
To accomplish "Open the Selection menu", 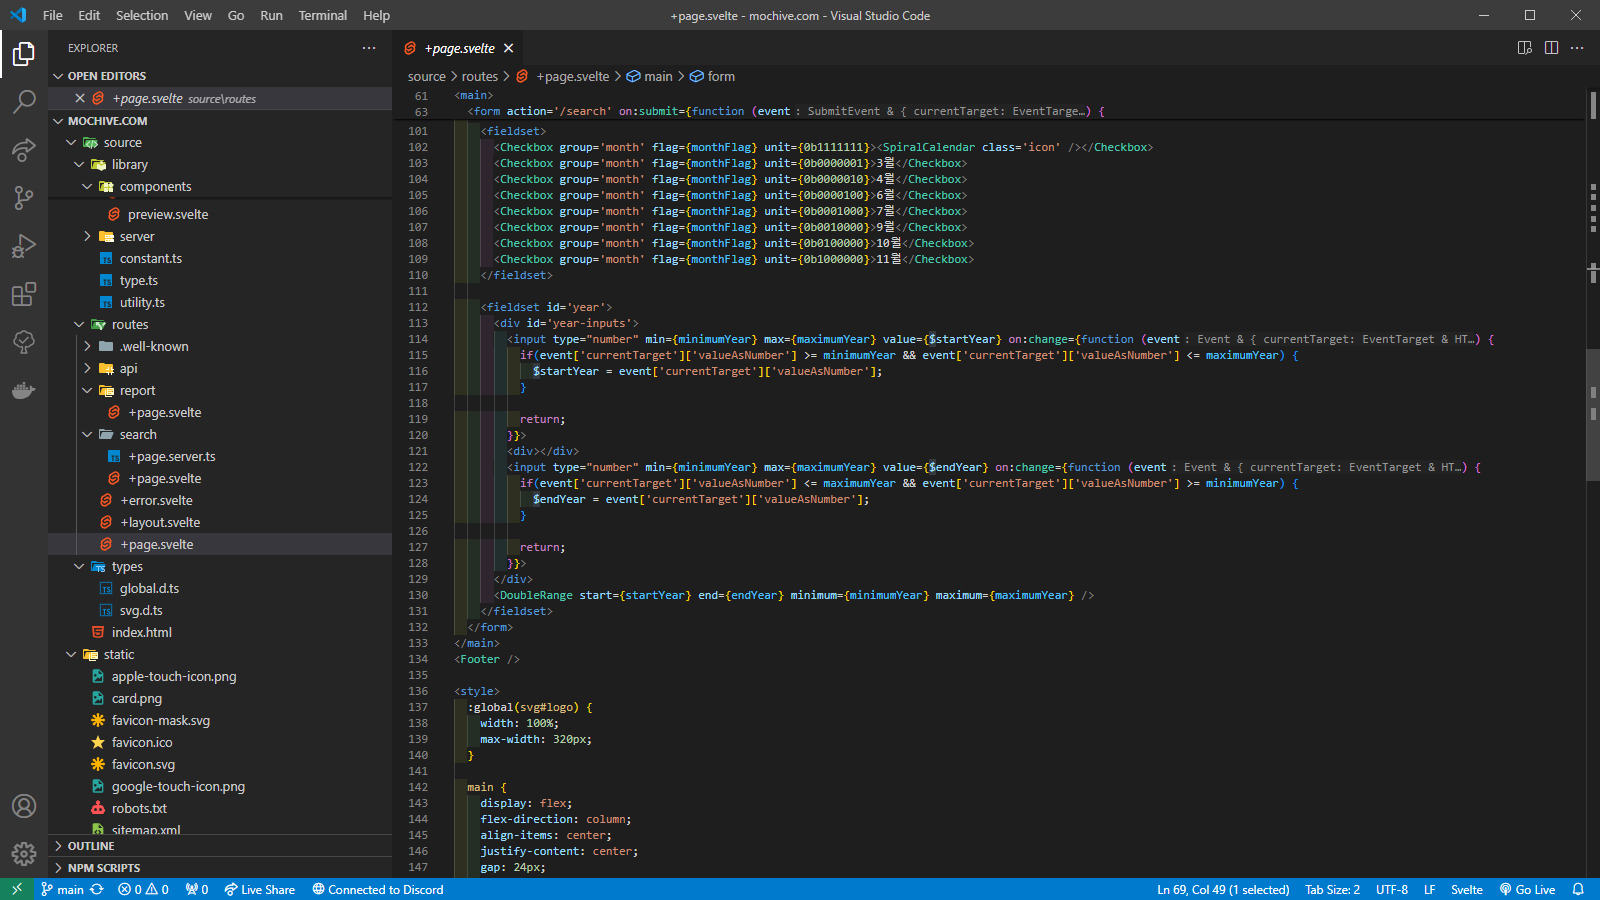I will pos(142,15).
